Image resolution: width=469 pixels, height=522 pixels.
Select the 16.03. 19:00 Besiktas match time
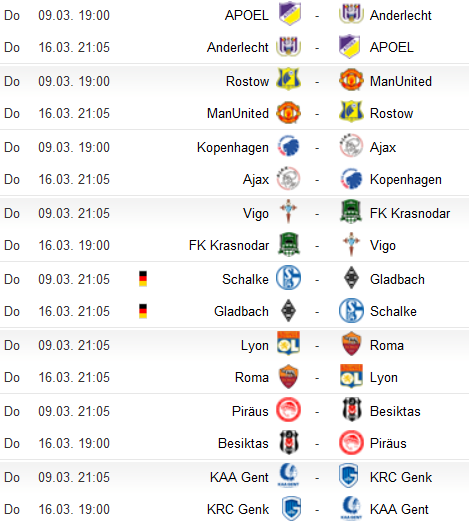coord(74,443)
